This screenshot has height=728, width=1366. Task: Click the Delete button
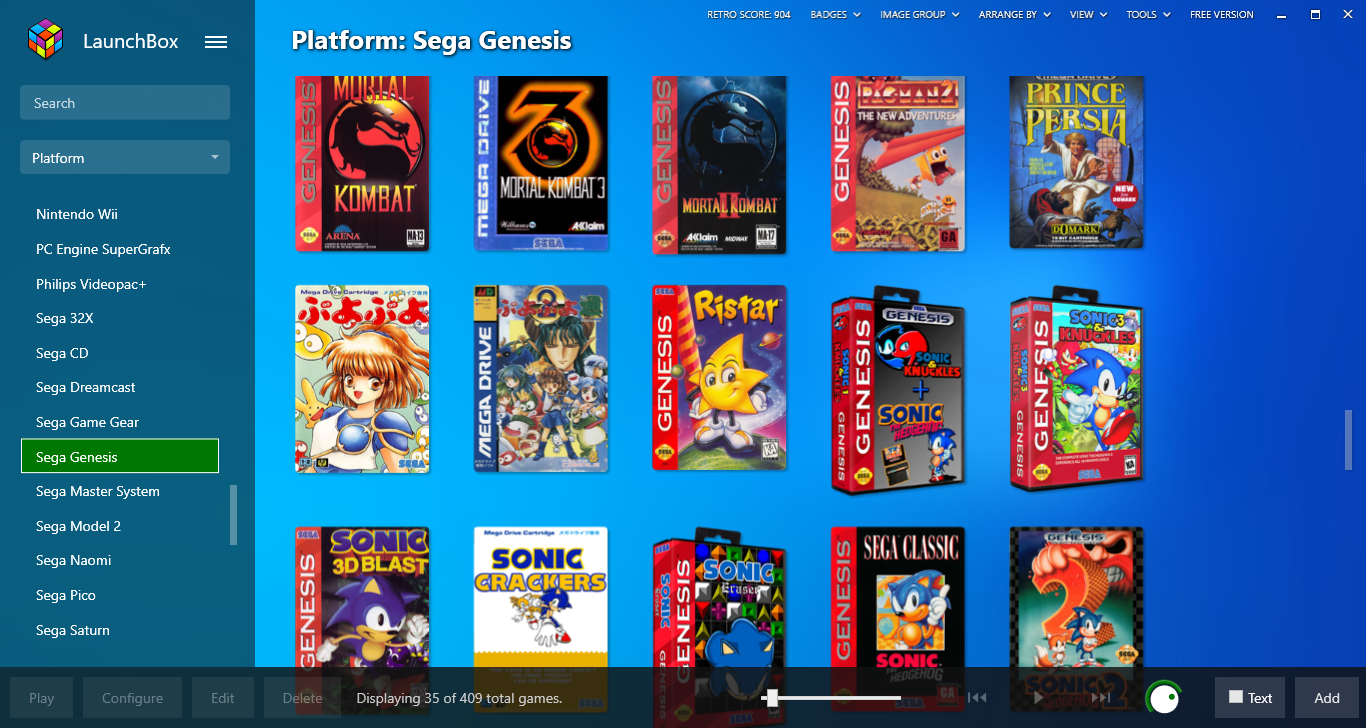point(302,698)
